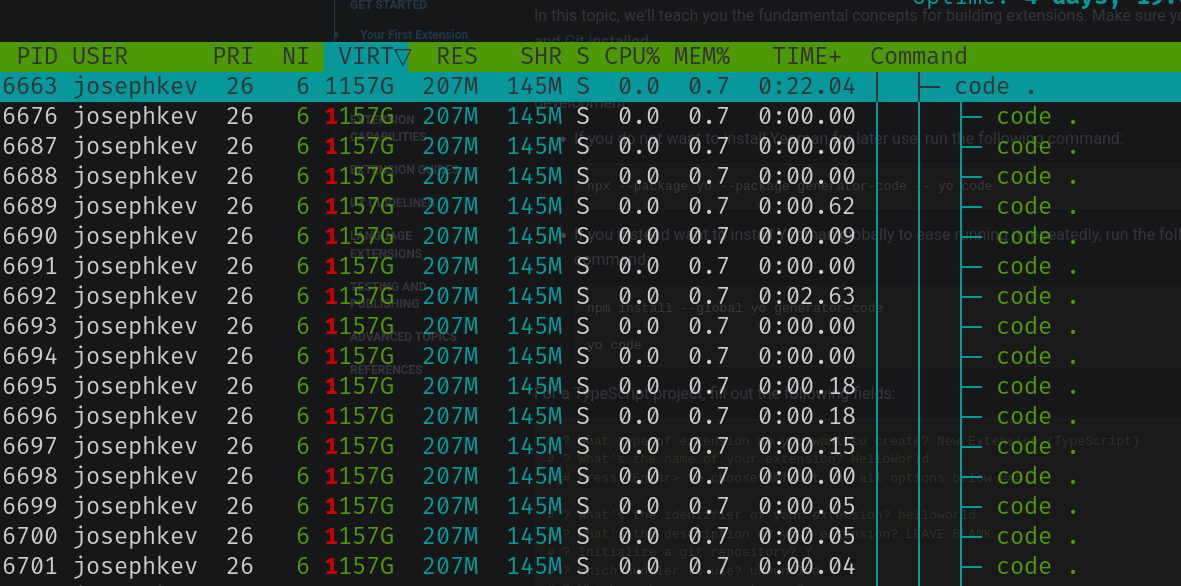
Task: Select process 6692 with time 0:02.63
Action: [x=30, y=296]
